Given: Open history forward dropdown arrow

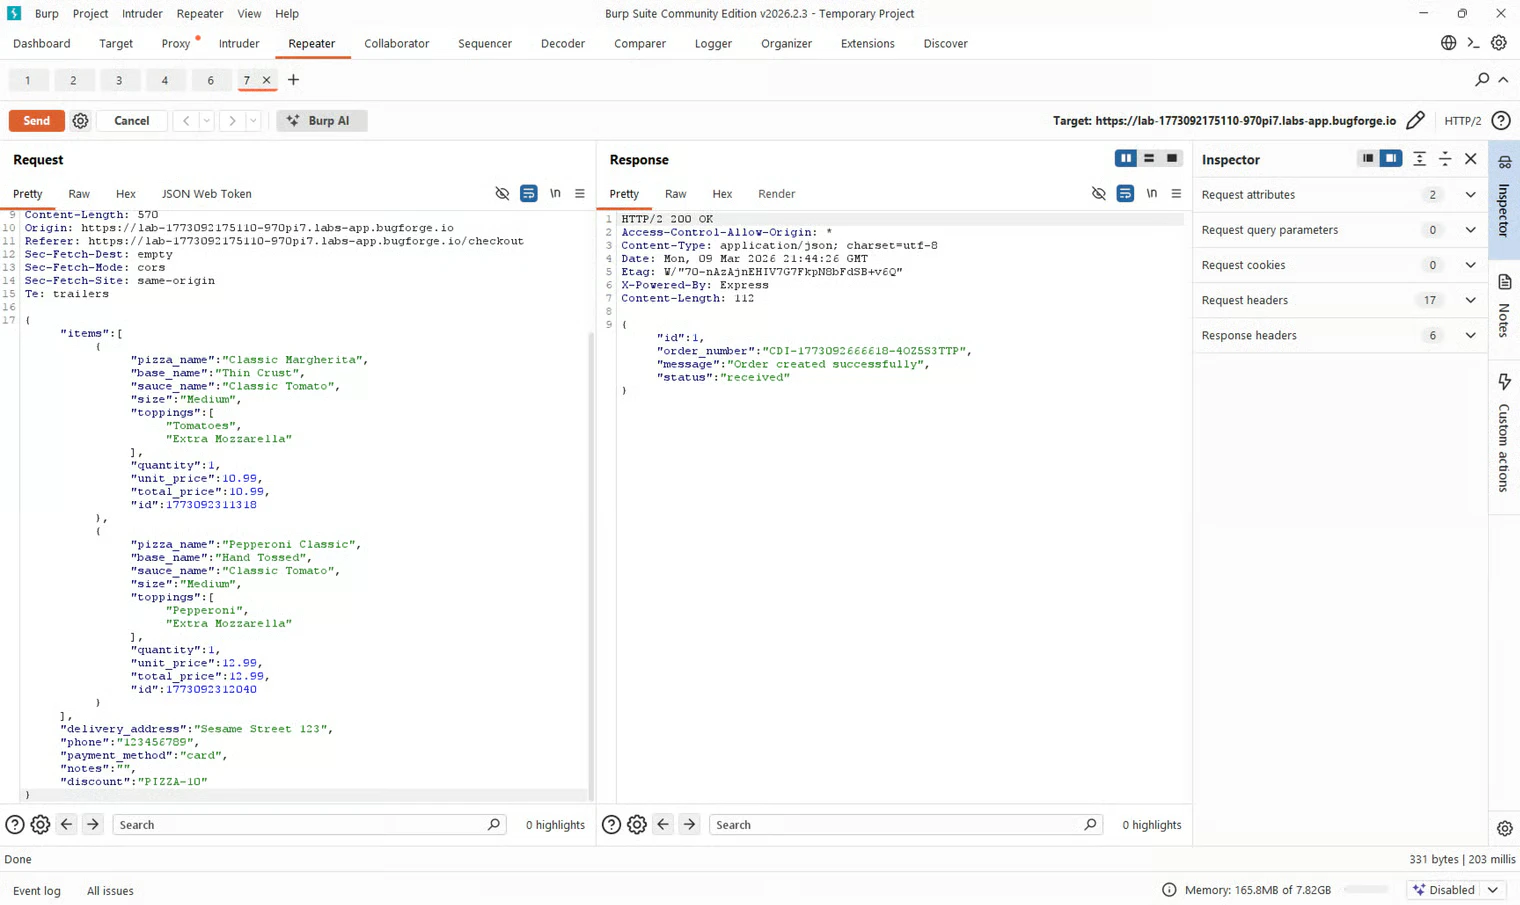Looking at the screenshot, I should click(253, 121).
